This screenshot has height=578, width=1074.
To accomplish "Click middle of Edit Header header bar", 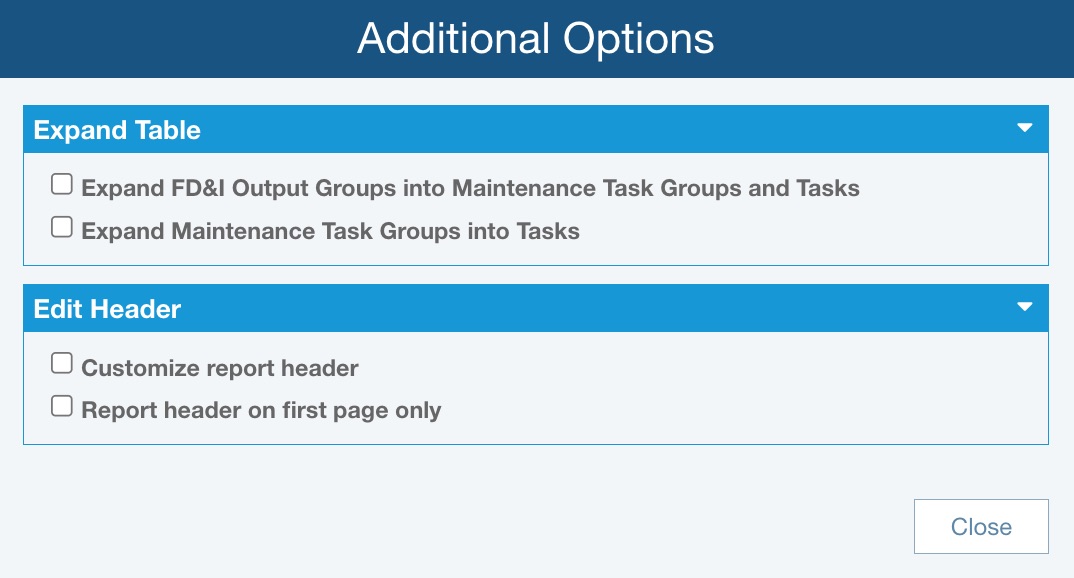I will [x=536, y=309].
